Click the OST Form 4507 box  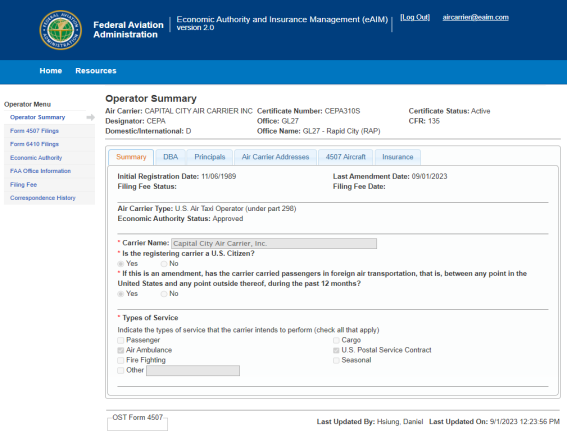137,422
